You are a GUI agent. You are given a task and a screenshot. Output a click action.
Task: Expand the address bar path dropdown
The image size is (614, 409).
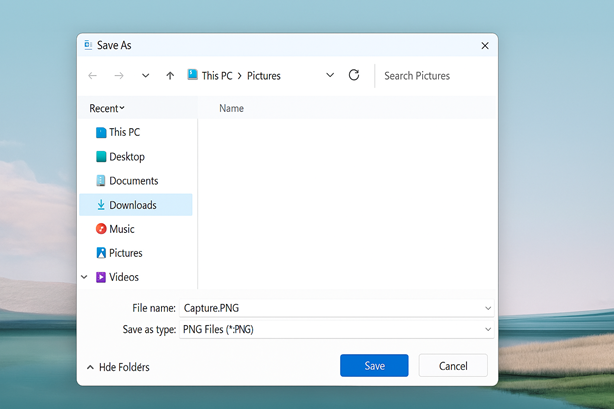(330, 76)
